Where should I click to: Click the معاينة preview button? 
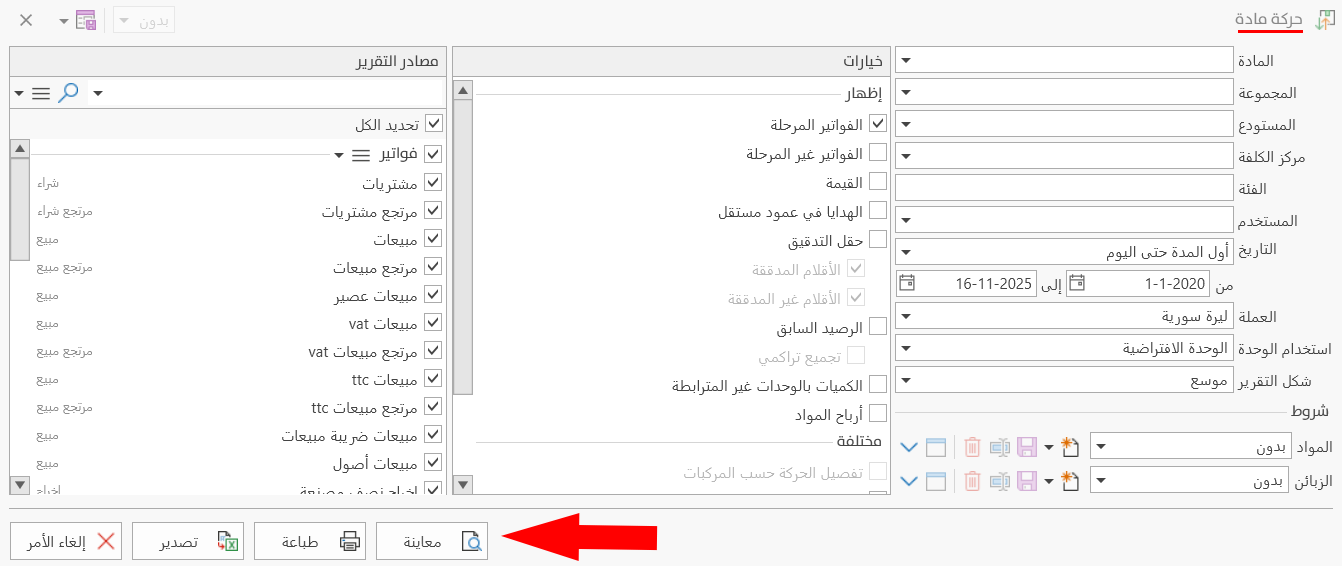point(432,541)
